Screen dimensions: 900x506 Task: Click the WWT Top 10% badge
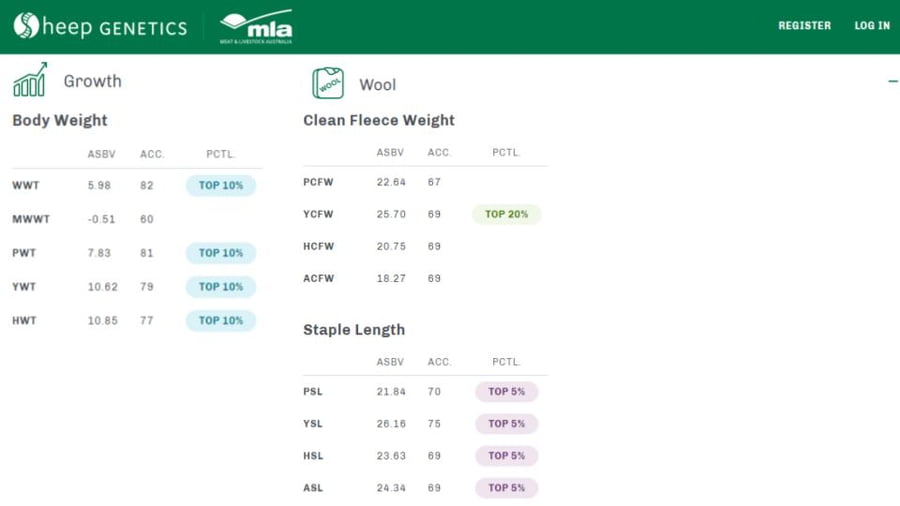(x=221, y=186)
